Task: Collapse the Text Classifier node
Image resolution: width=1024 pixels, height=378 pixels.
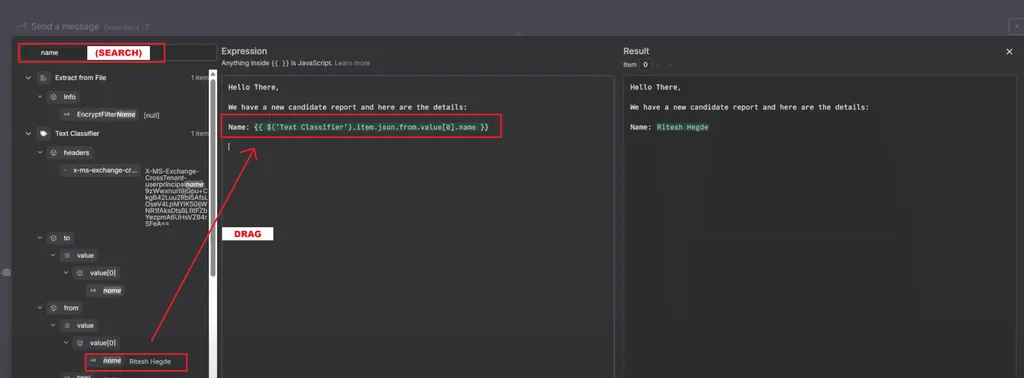Action: coord(28,133)
